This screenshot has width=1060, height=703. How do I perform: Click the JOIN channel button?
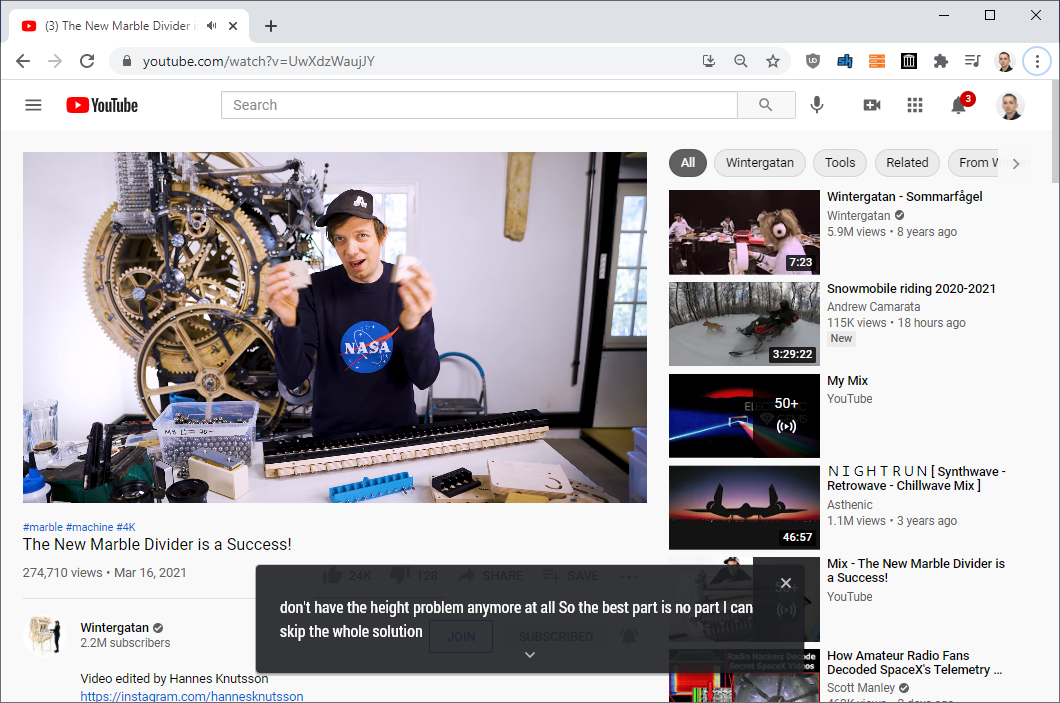[x=460, y=636]
